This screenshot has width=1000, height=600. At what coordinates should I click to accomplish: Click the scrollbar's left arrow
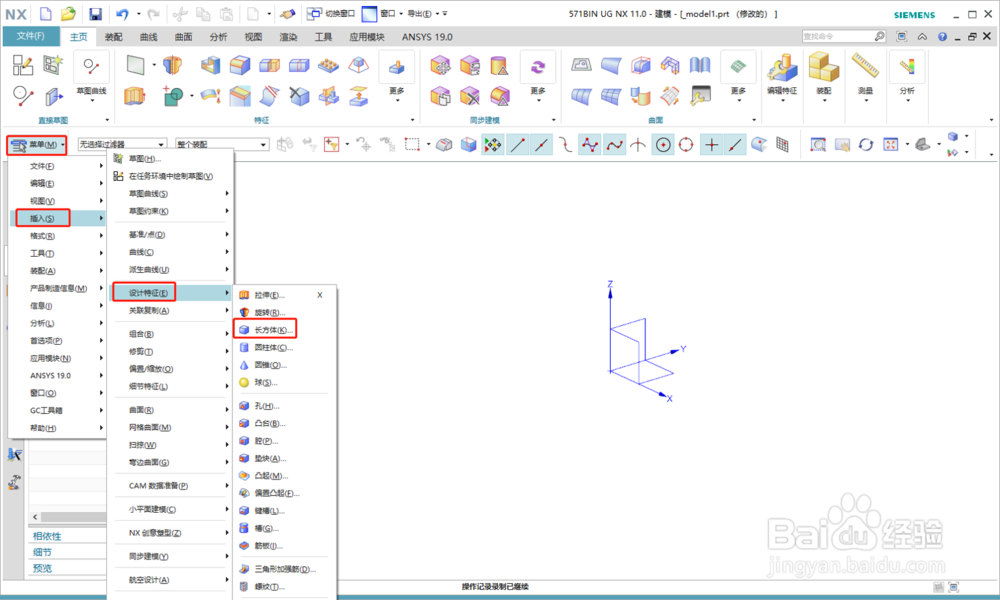pos(35,516)
